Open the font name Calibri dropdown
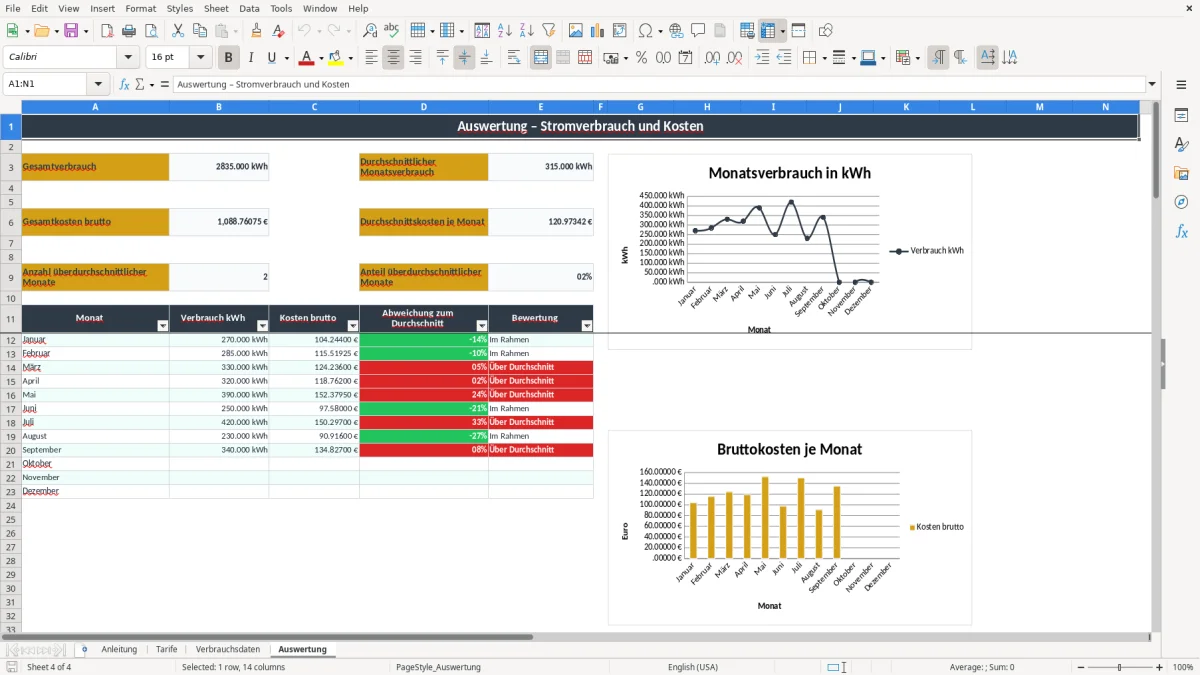Viewport: 1200px width, 675px height. point(128,58)
